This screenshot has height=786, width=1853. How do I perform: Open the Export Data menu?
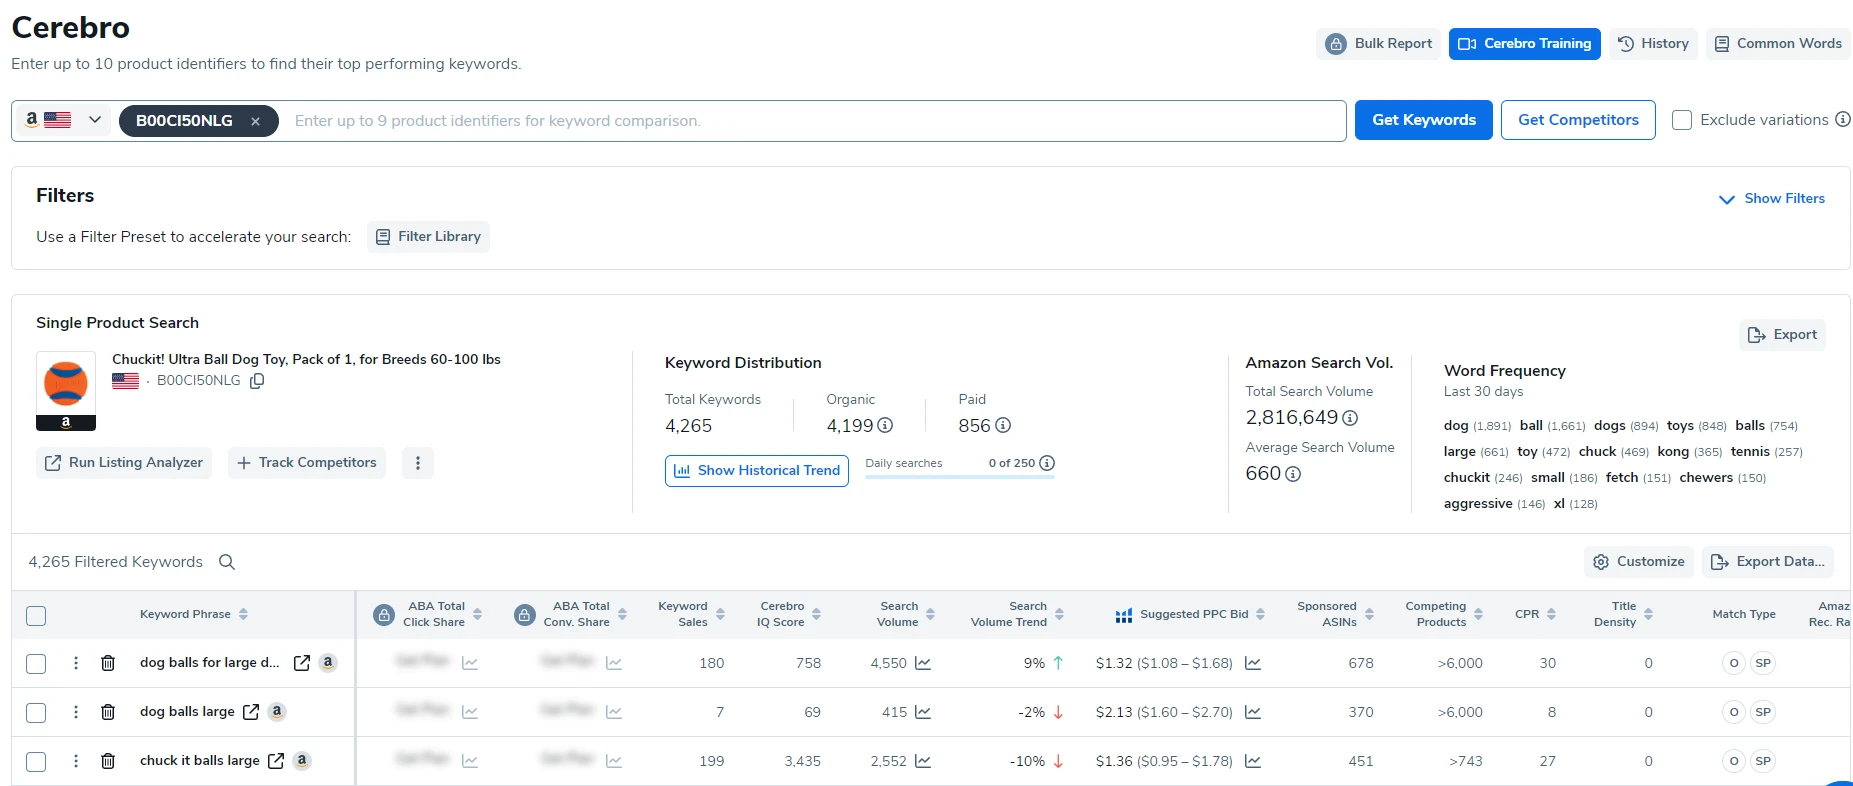(1768, 562)
